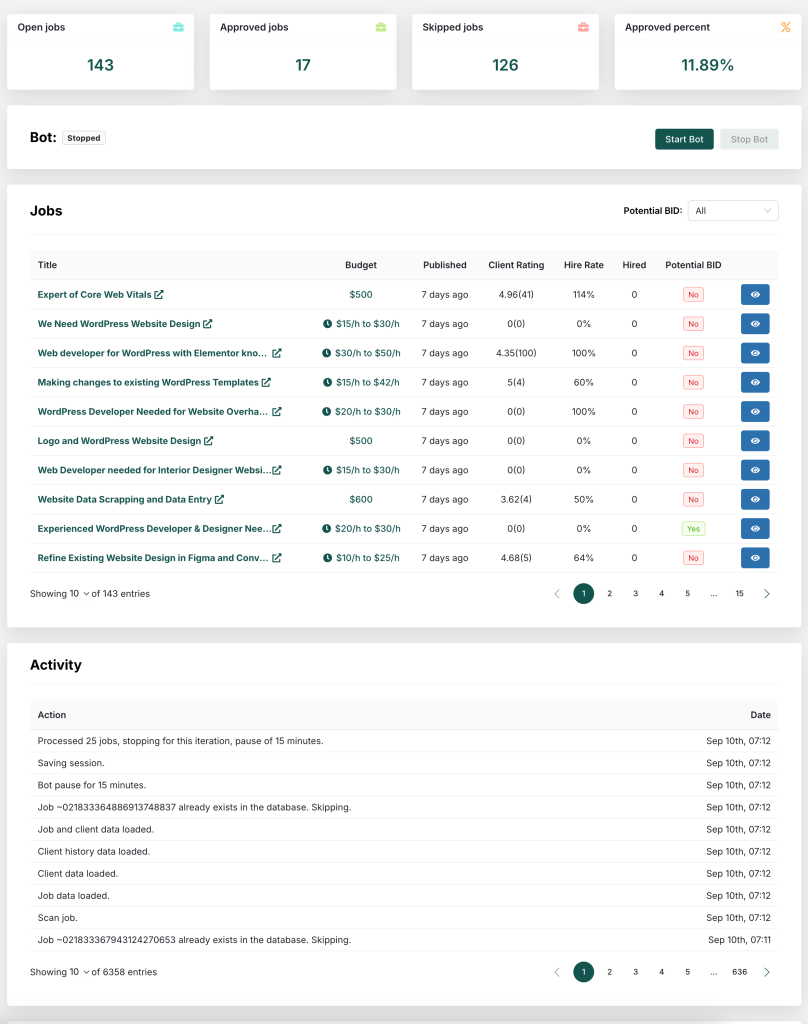Viewport: 808px width, 1024px height.
Task: Click the briefcase icon on Skipped jobs card
Action: tap(583, 28)
